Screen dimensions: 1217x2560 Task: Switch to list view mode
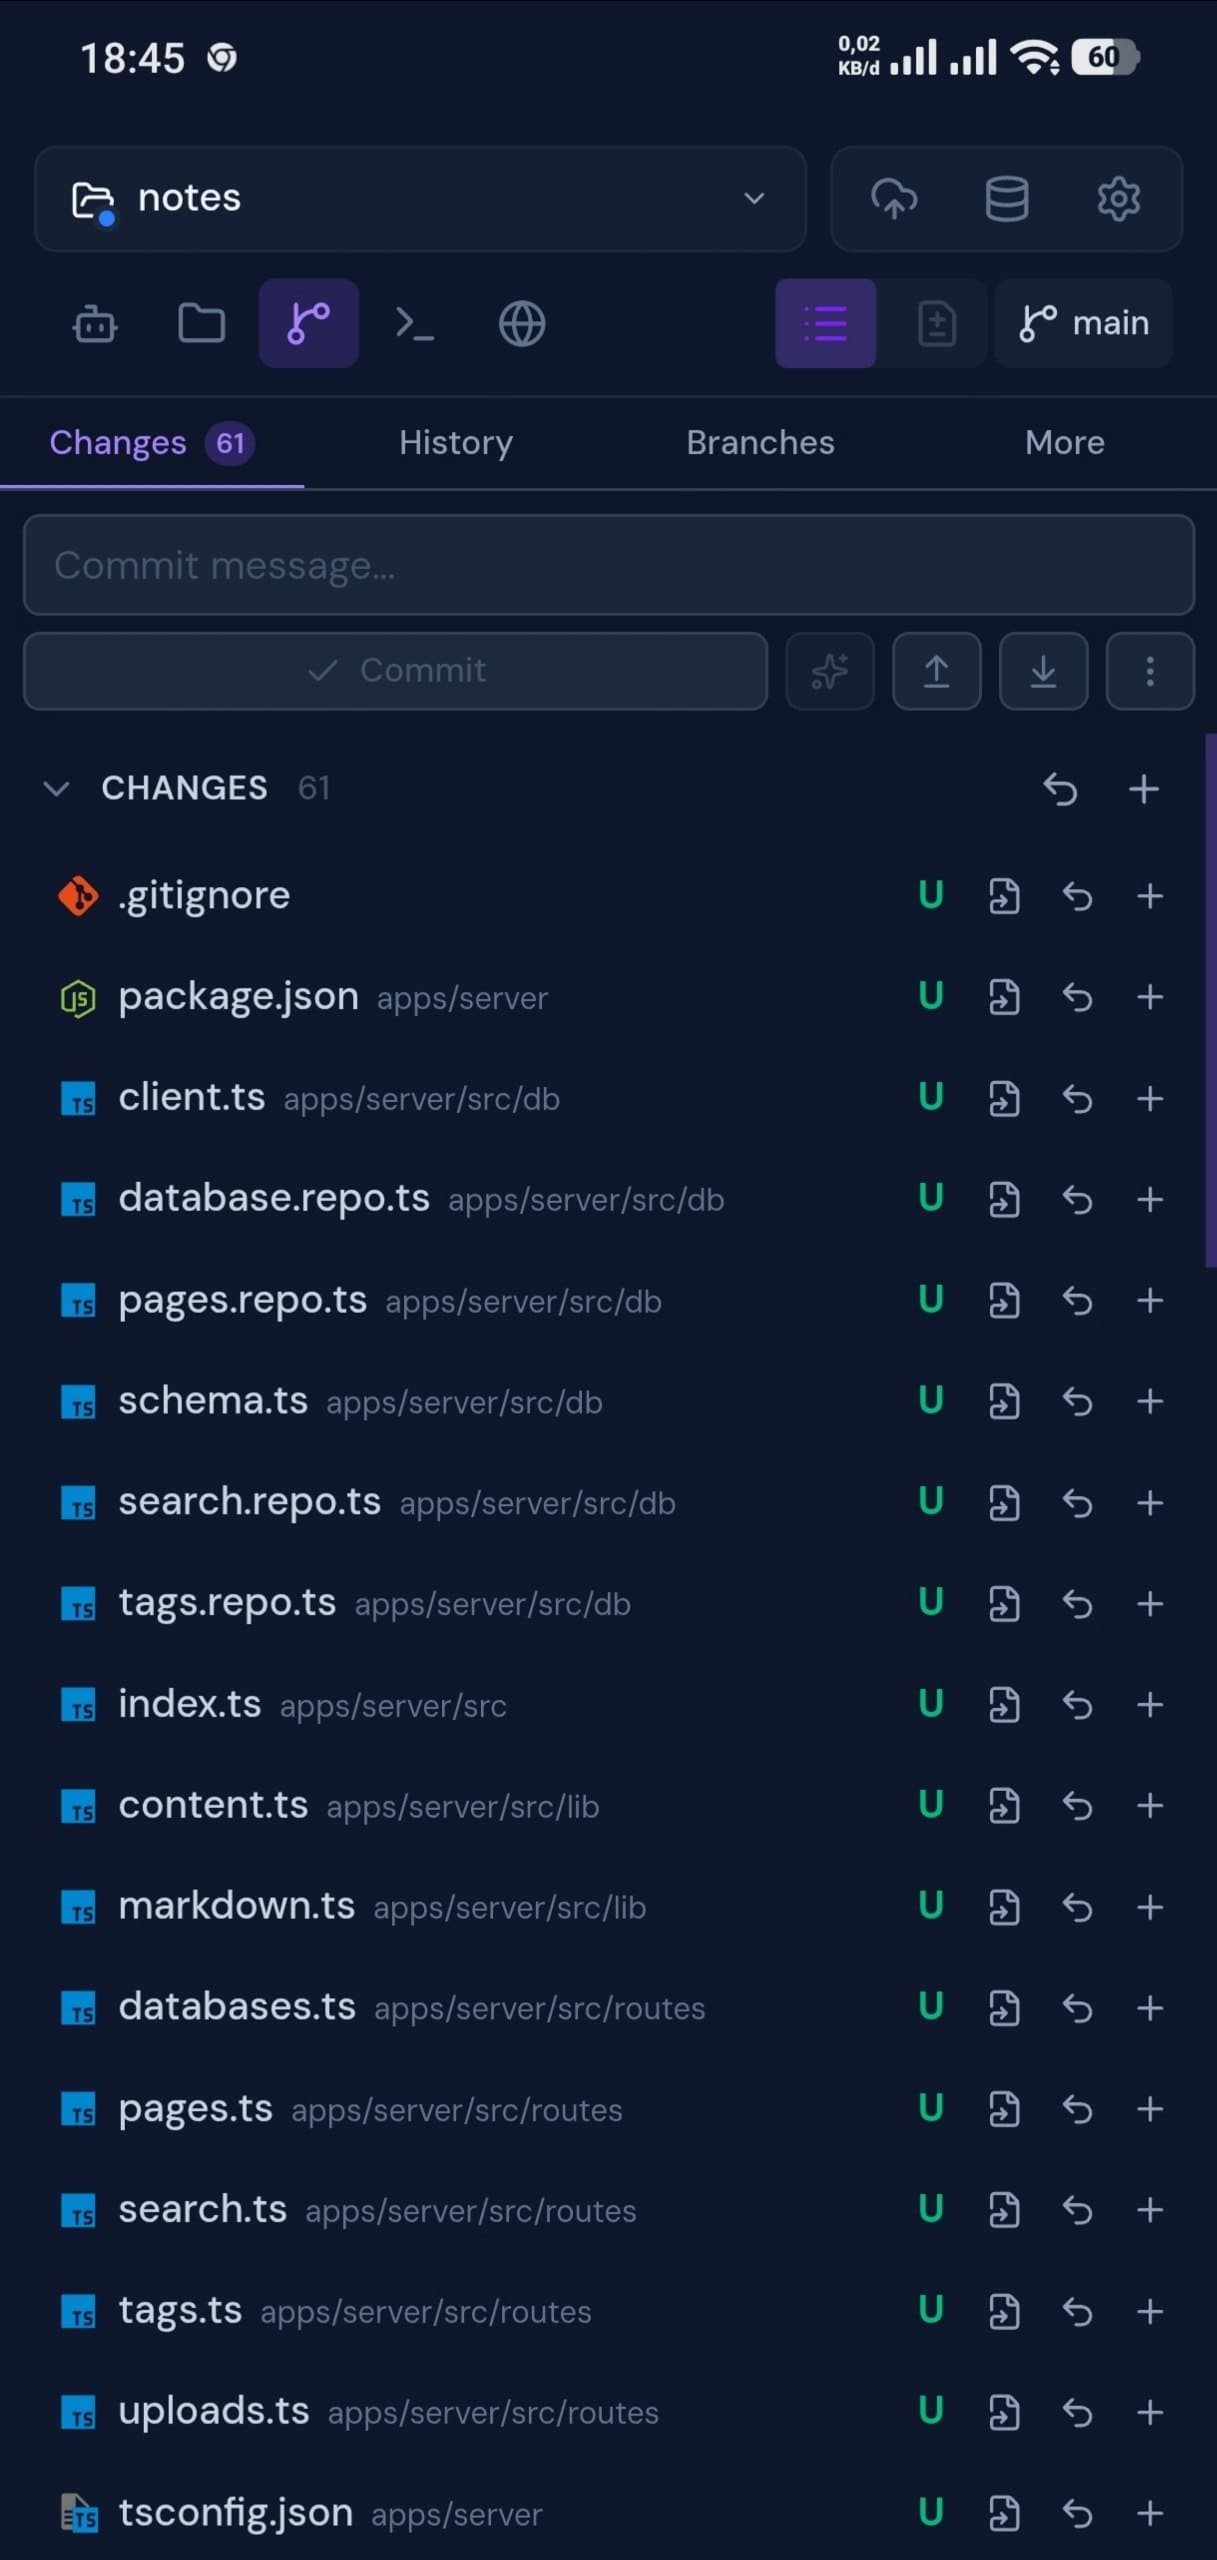pyautogui.click(x=825, y=323)
